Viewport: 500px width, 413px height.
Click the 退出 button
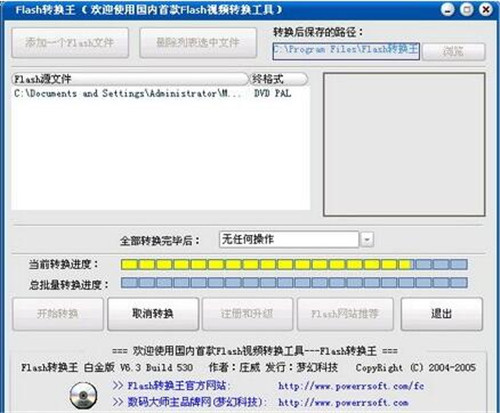pos(441,314)
